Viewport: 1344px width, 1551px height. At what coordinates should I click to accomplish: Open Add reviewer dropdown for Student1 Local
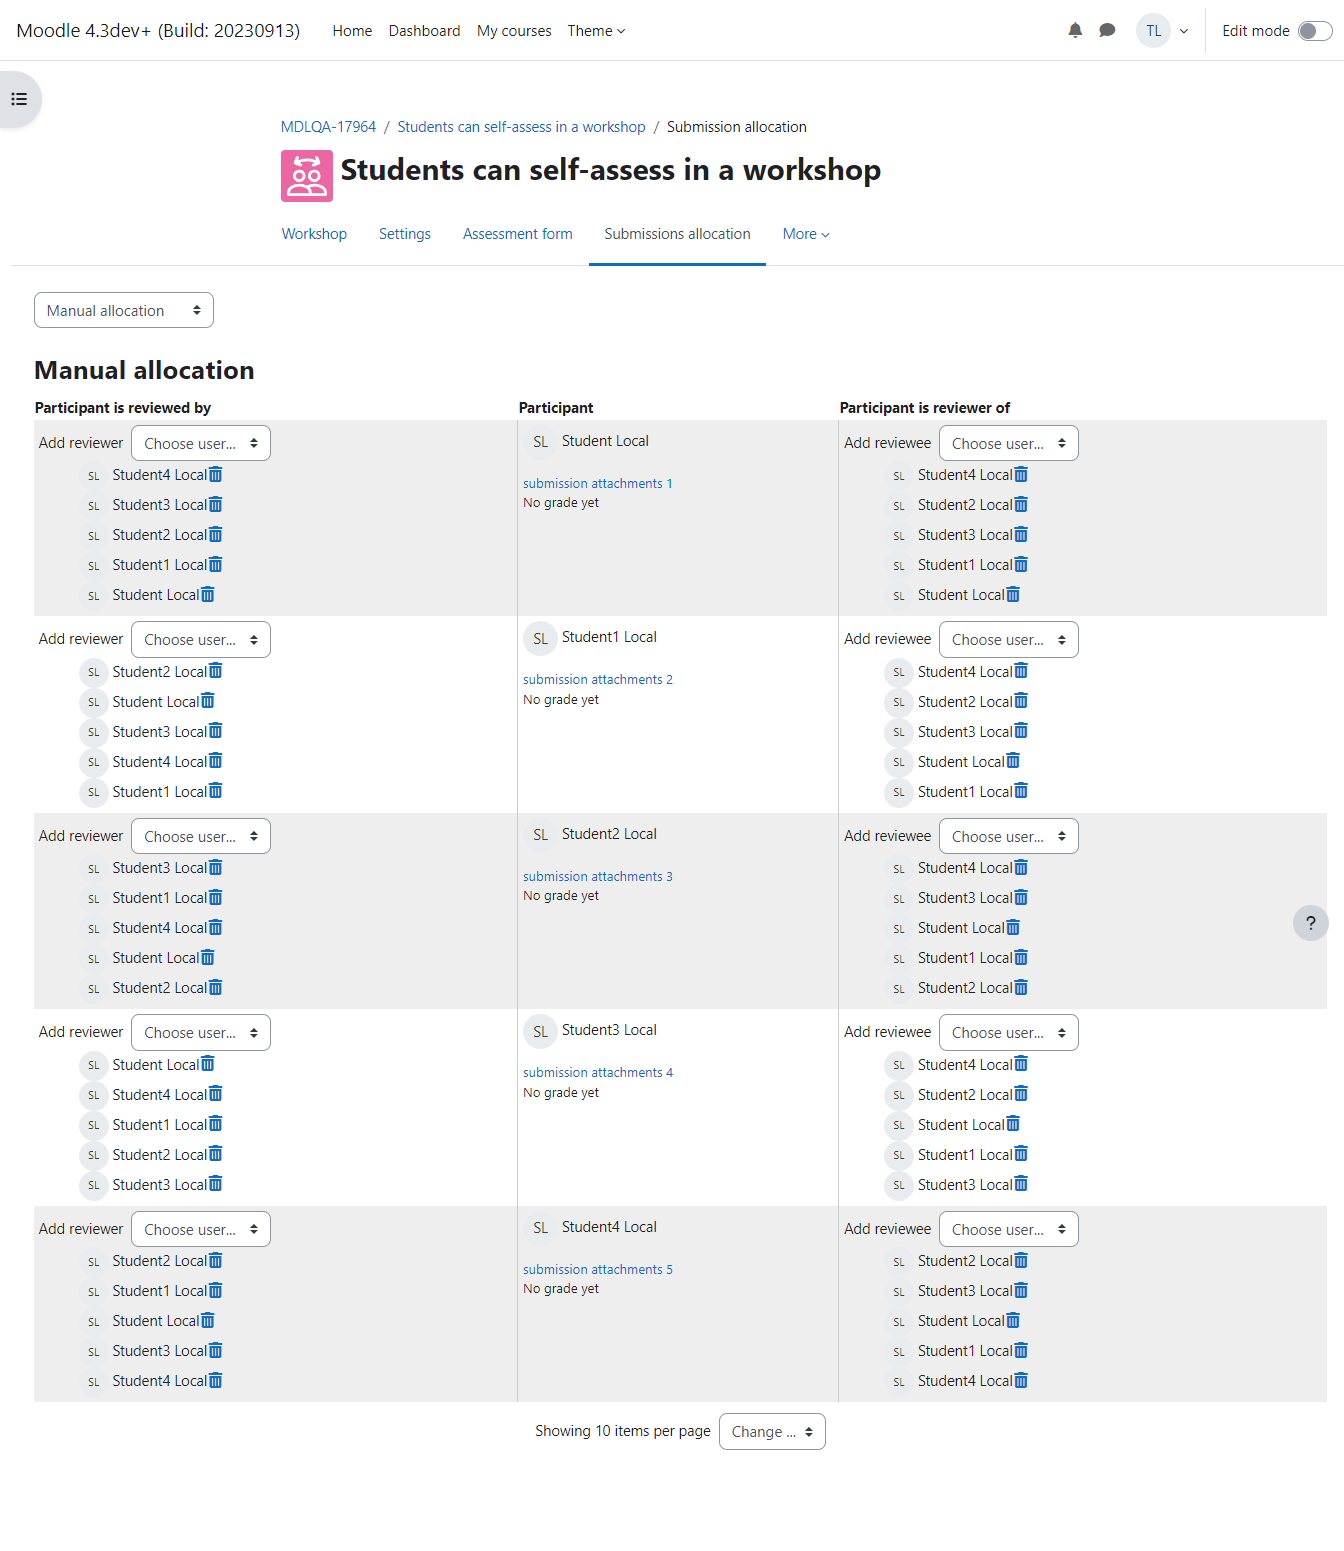point(201,640)
